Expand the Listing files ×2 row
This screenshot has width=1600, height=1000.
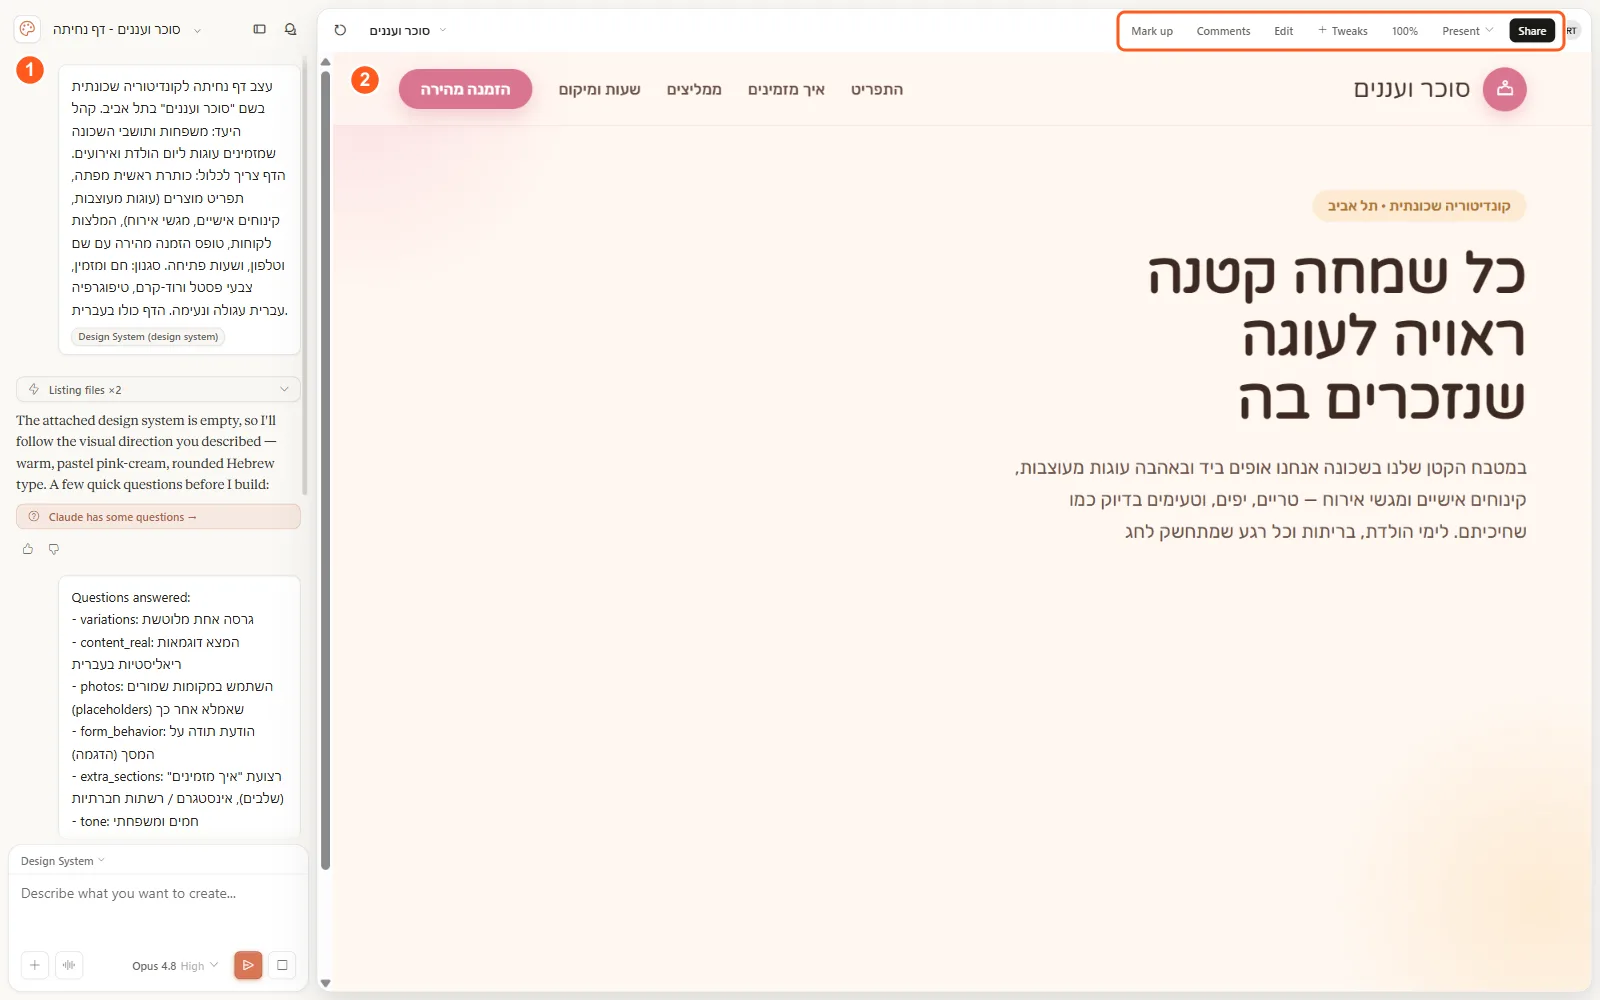click(158, 389)
